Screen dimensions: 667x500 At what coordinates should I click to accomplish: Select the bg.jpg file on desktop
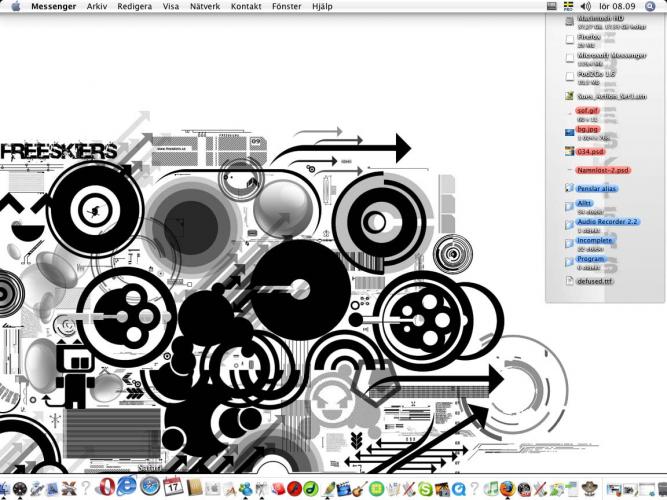pyautogui.click(x=586, y=130)
